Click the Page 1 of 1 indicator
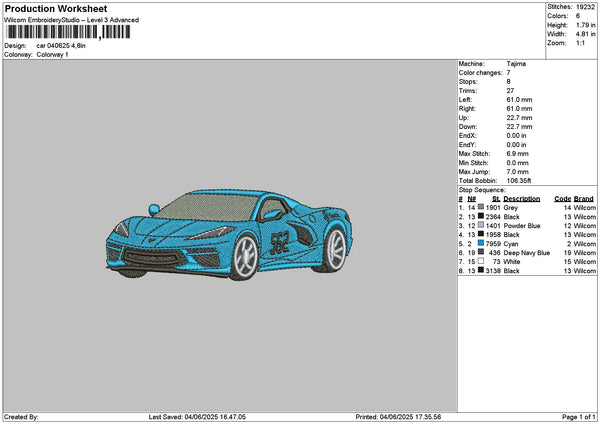 tap(577, 416)
